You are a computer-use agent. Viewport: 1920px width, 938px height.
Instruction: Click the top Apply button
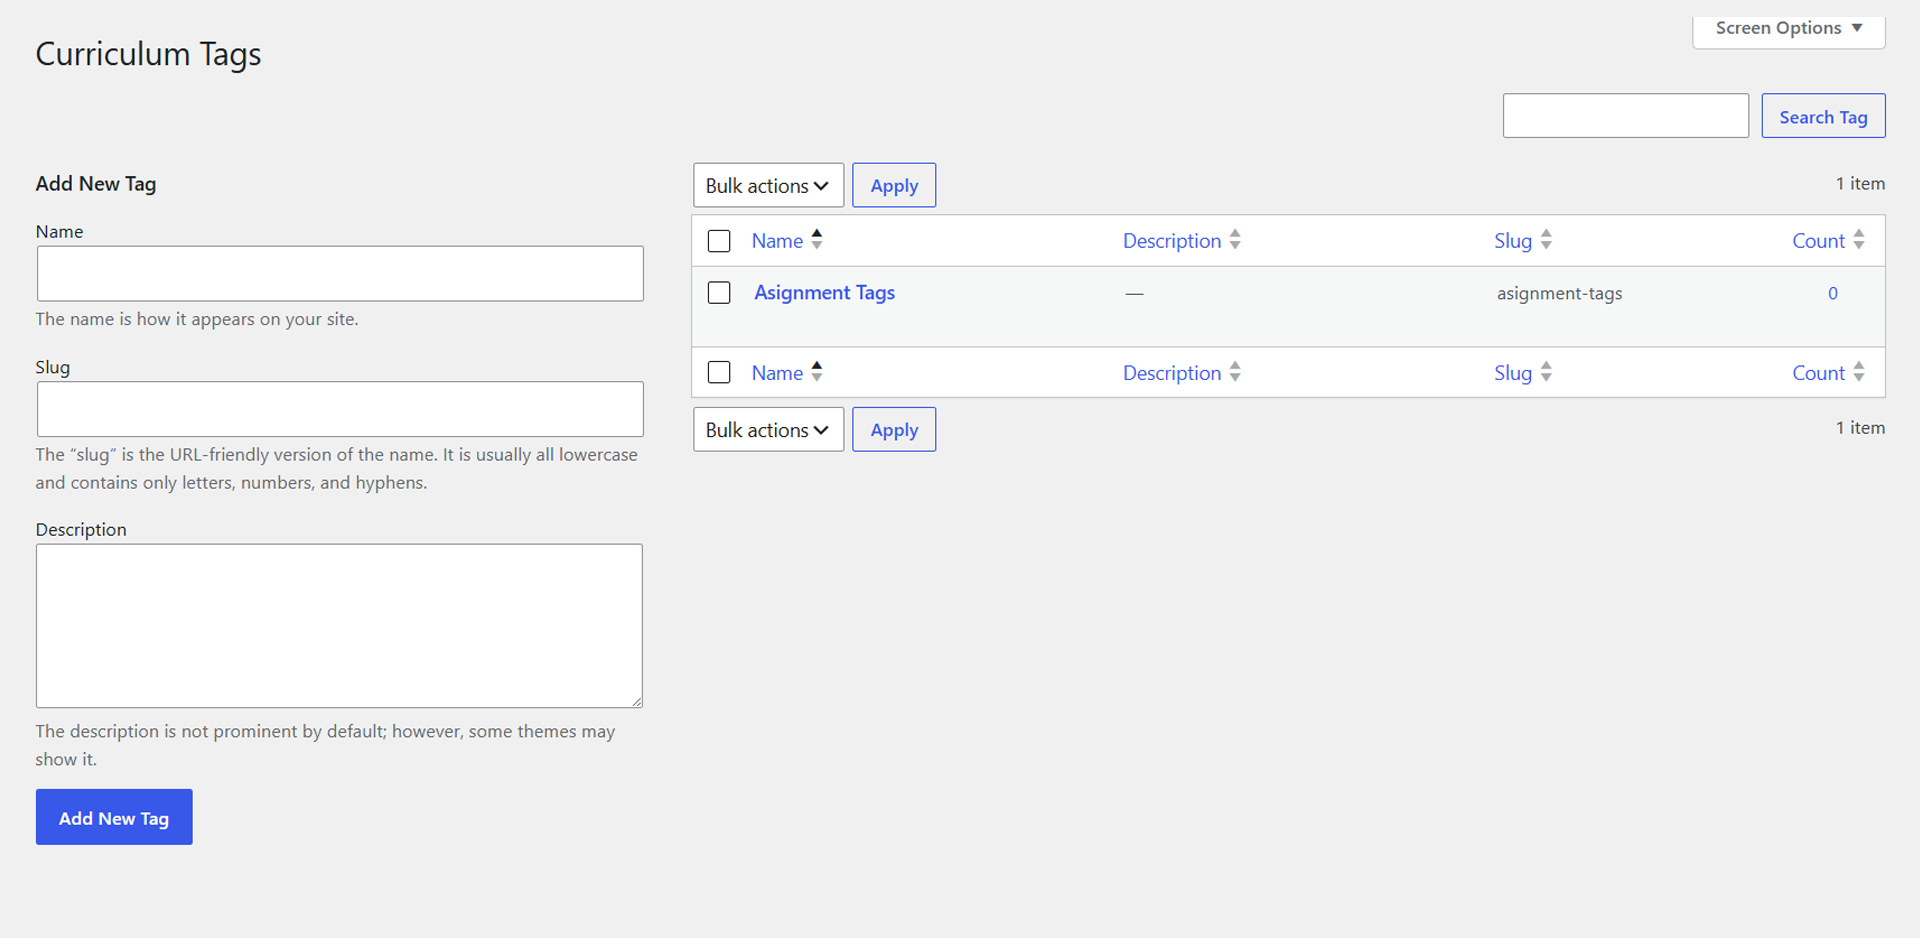(x=894, y=185)
